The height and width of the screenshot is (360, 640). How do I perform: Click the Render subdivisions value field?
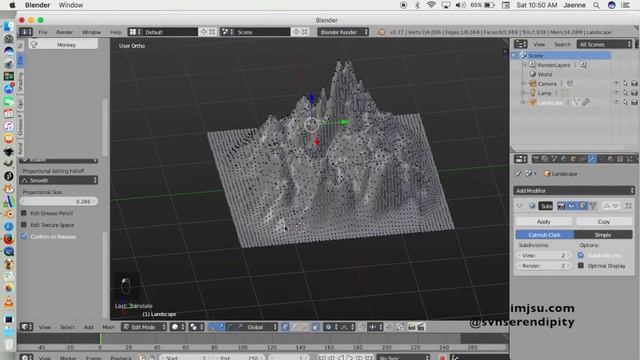544,266
